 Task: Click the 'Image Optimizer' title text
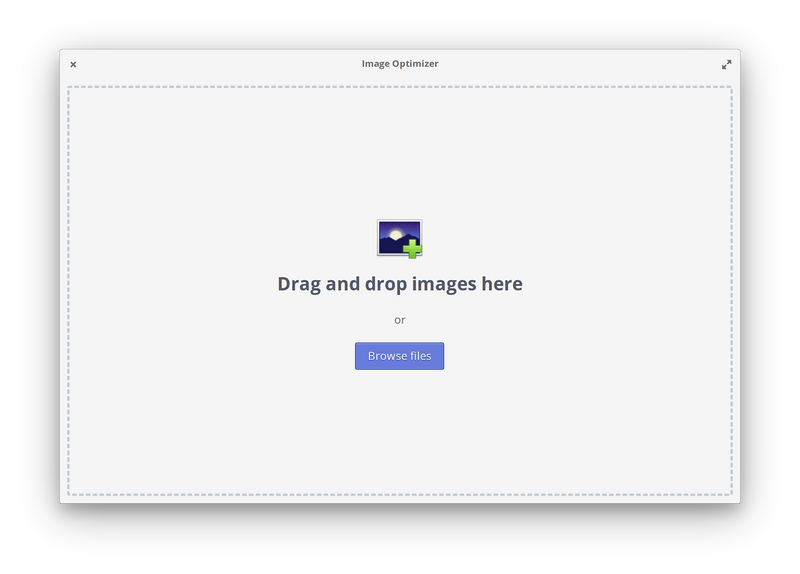(400, 64)
